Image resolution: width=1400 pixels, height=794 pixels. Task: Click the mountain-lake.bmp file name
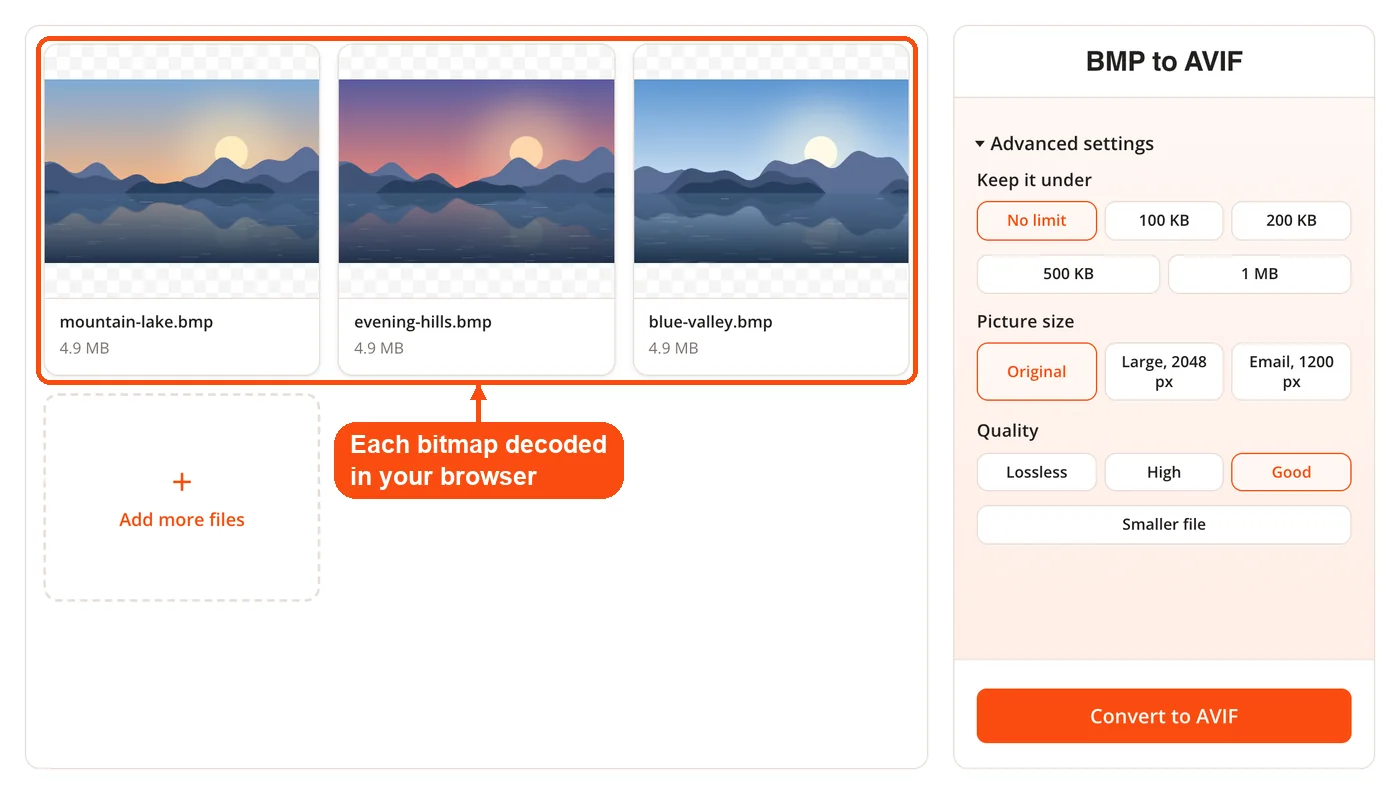tap(136, 322)
